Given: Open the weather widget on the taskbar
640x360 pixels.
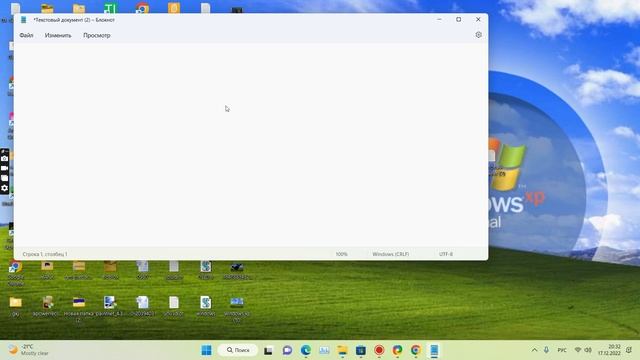Looking at the screenshot, I should point(29,350).
